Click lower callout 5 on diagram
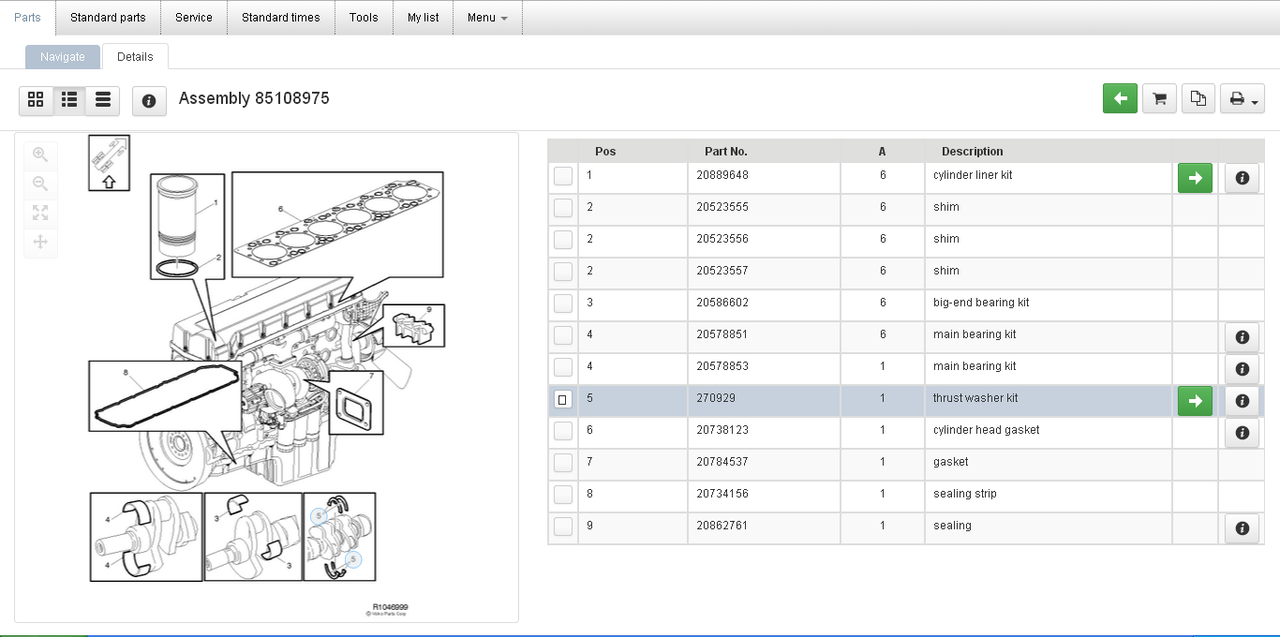The height and width of the screenshot is (637, 1280). pos(351,561)
